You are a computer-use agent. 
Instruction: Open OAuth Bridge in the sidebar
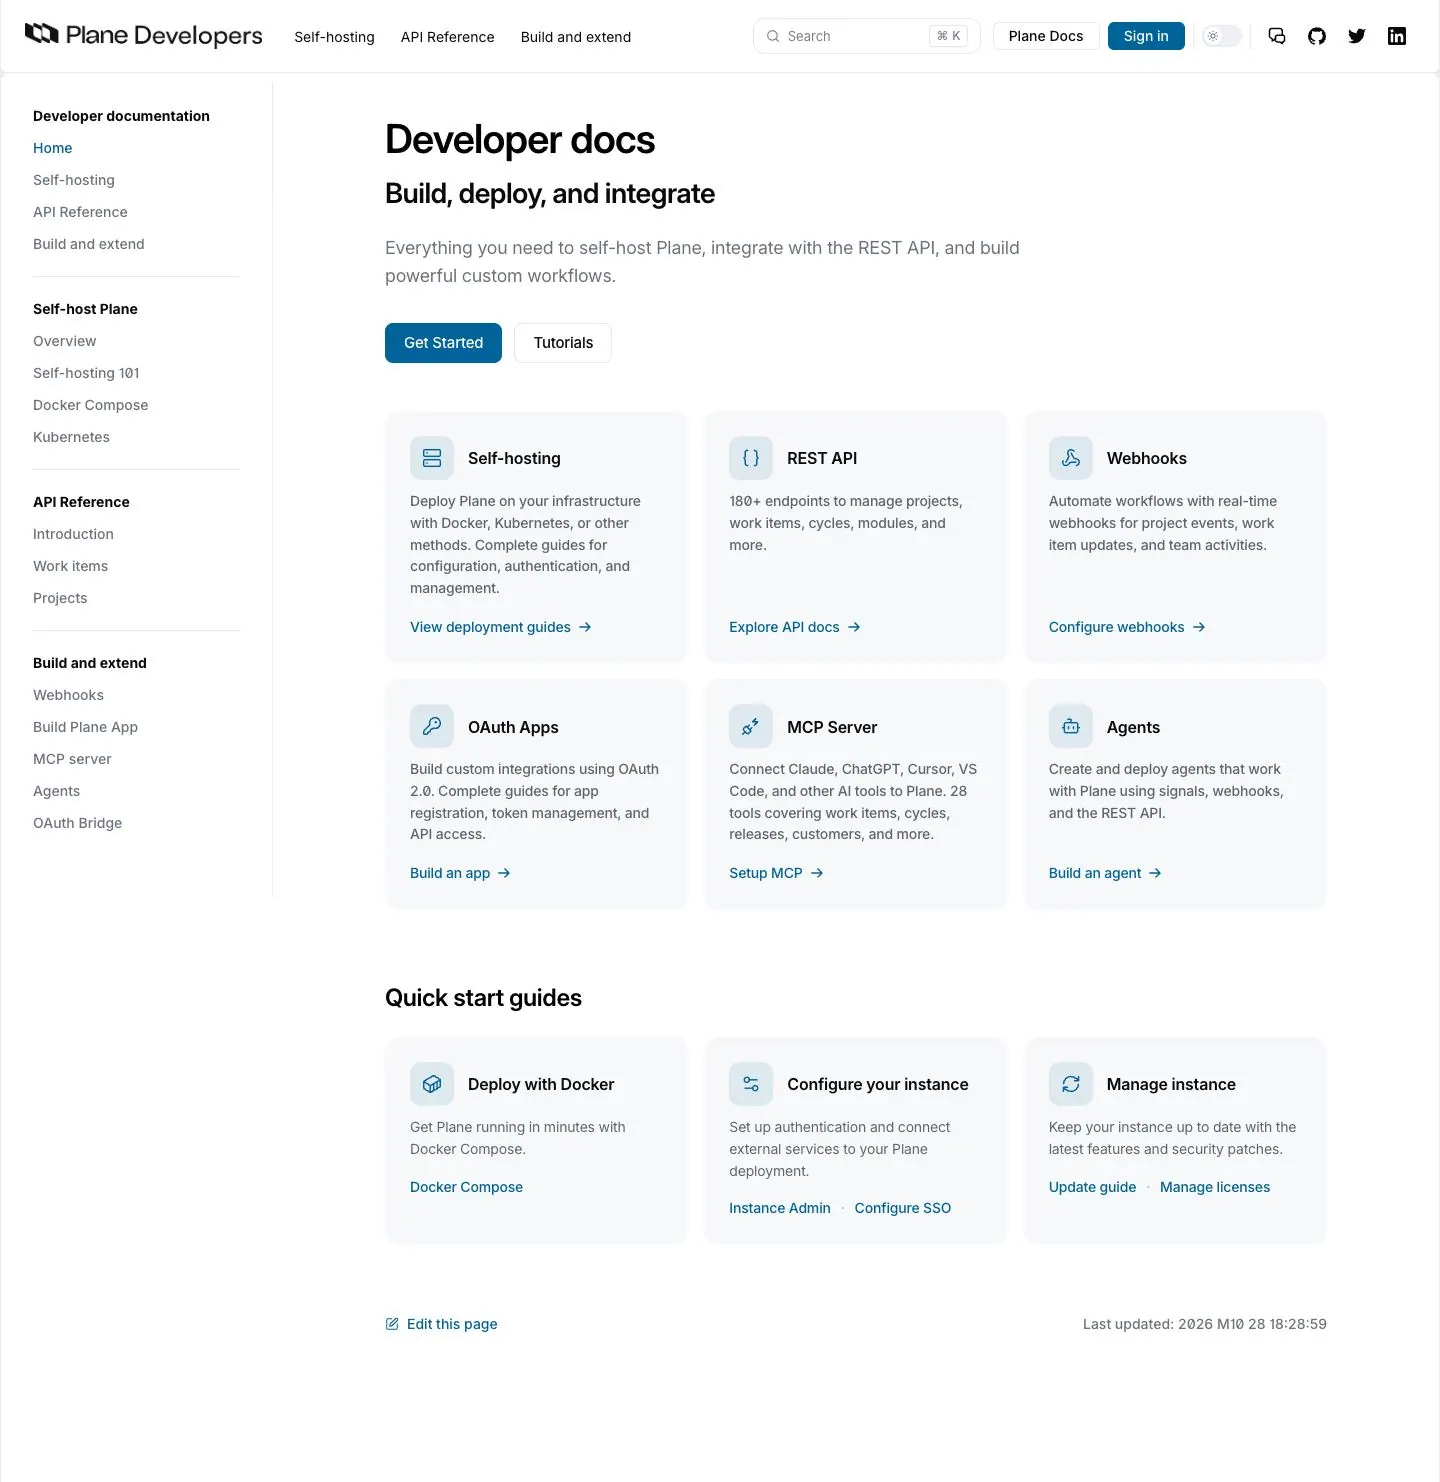pos(78,823)
